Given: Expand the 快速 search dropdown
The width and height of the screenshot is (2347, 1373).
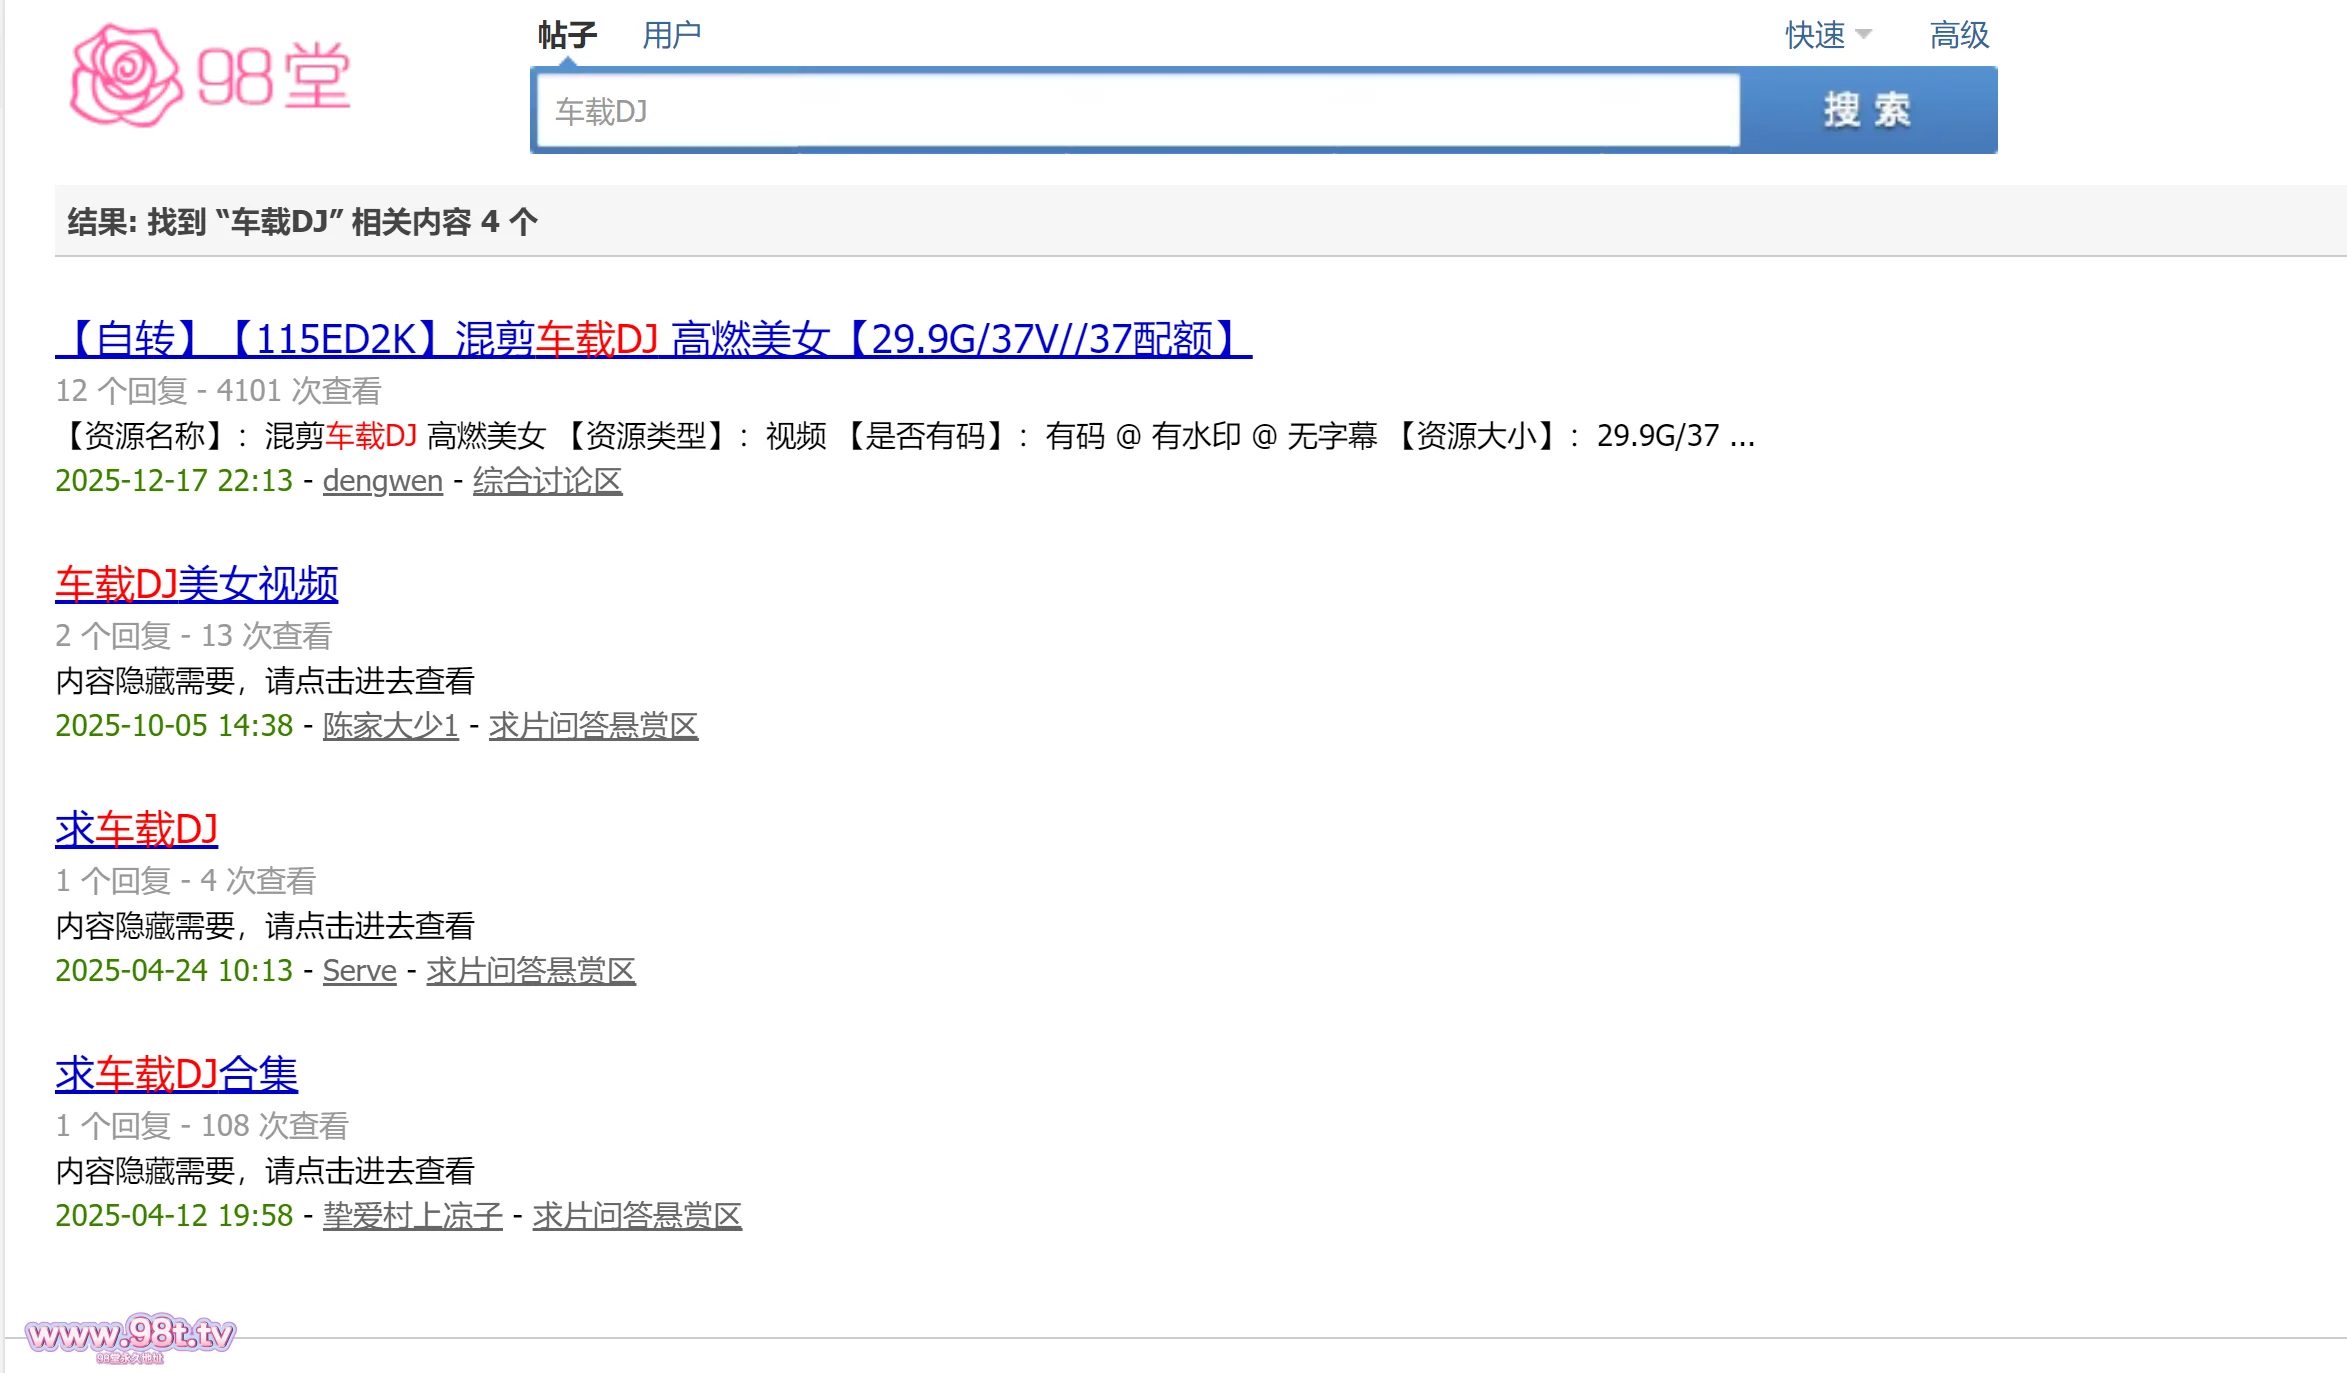Looking at the screenshot, I should tap(1827, 35).
